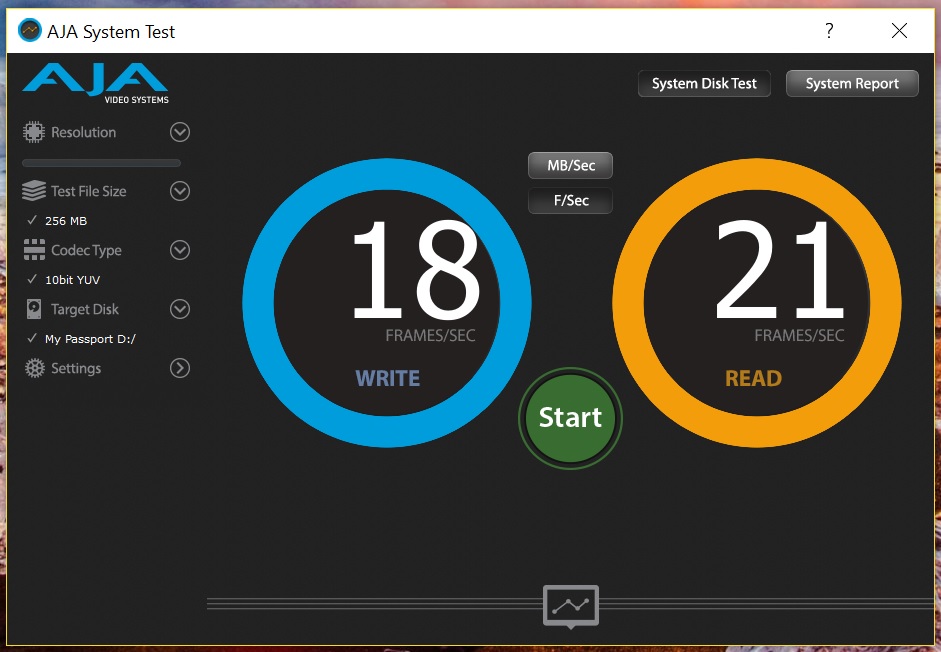Image resolution: width=941 pixels, height=652 pixels.
Task: Select the 10bit YUV checked option
Action: click(64, 280)
